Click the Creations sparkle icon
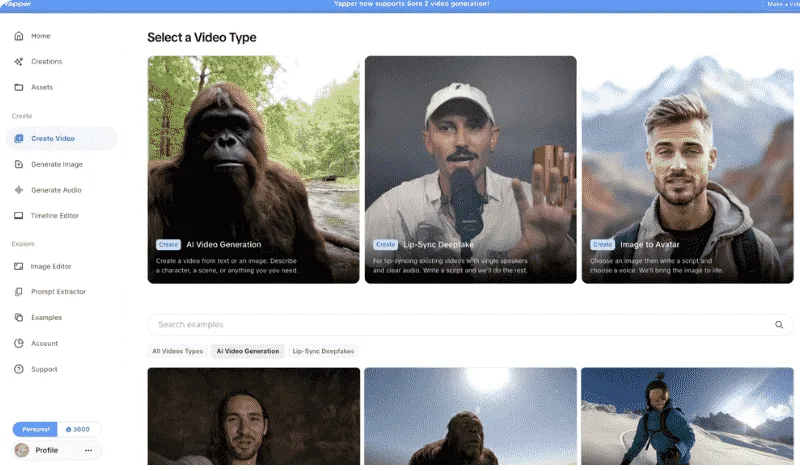The image size is (800, 471). [x=19, y=62]
